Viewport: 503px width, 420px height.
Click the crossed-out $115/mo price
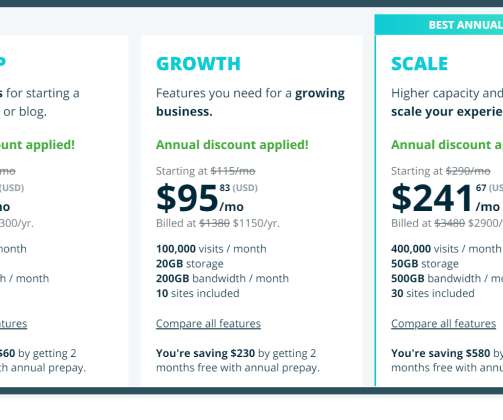coord(233,171)
